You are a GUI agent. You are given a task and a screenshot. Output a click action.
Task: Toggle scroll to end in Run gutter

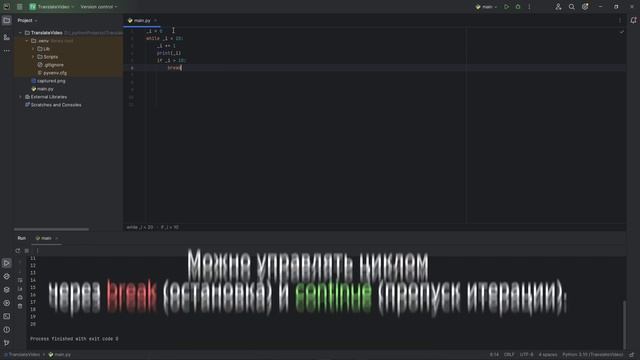[20, 289]
